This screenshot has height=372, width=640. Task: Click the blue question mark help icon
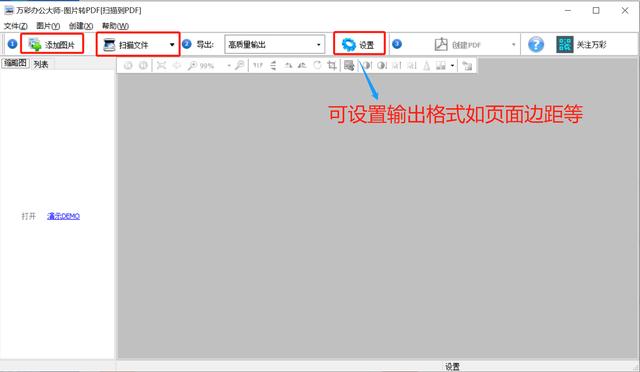(x=536, y=45)
